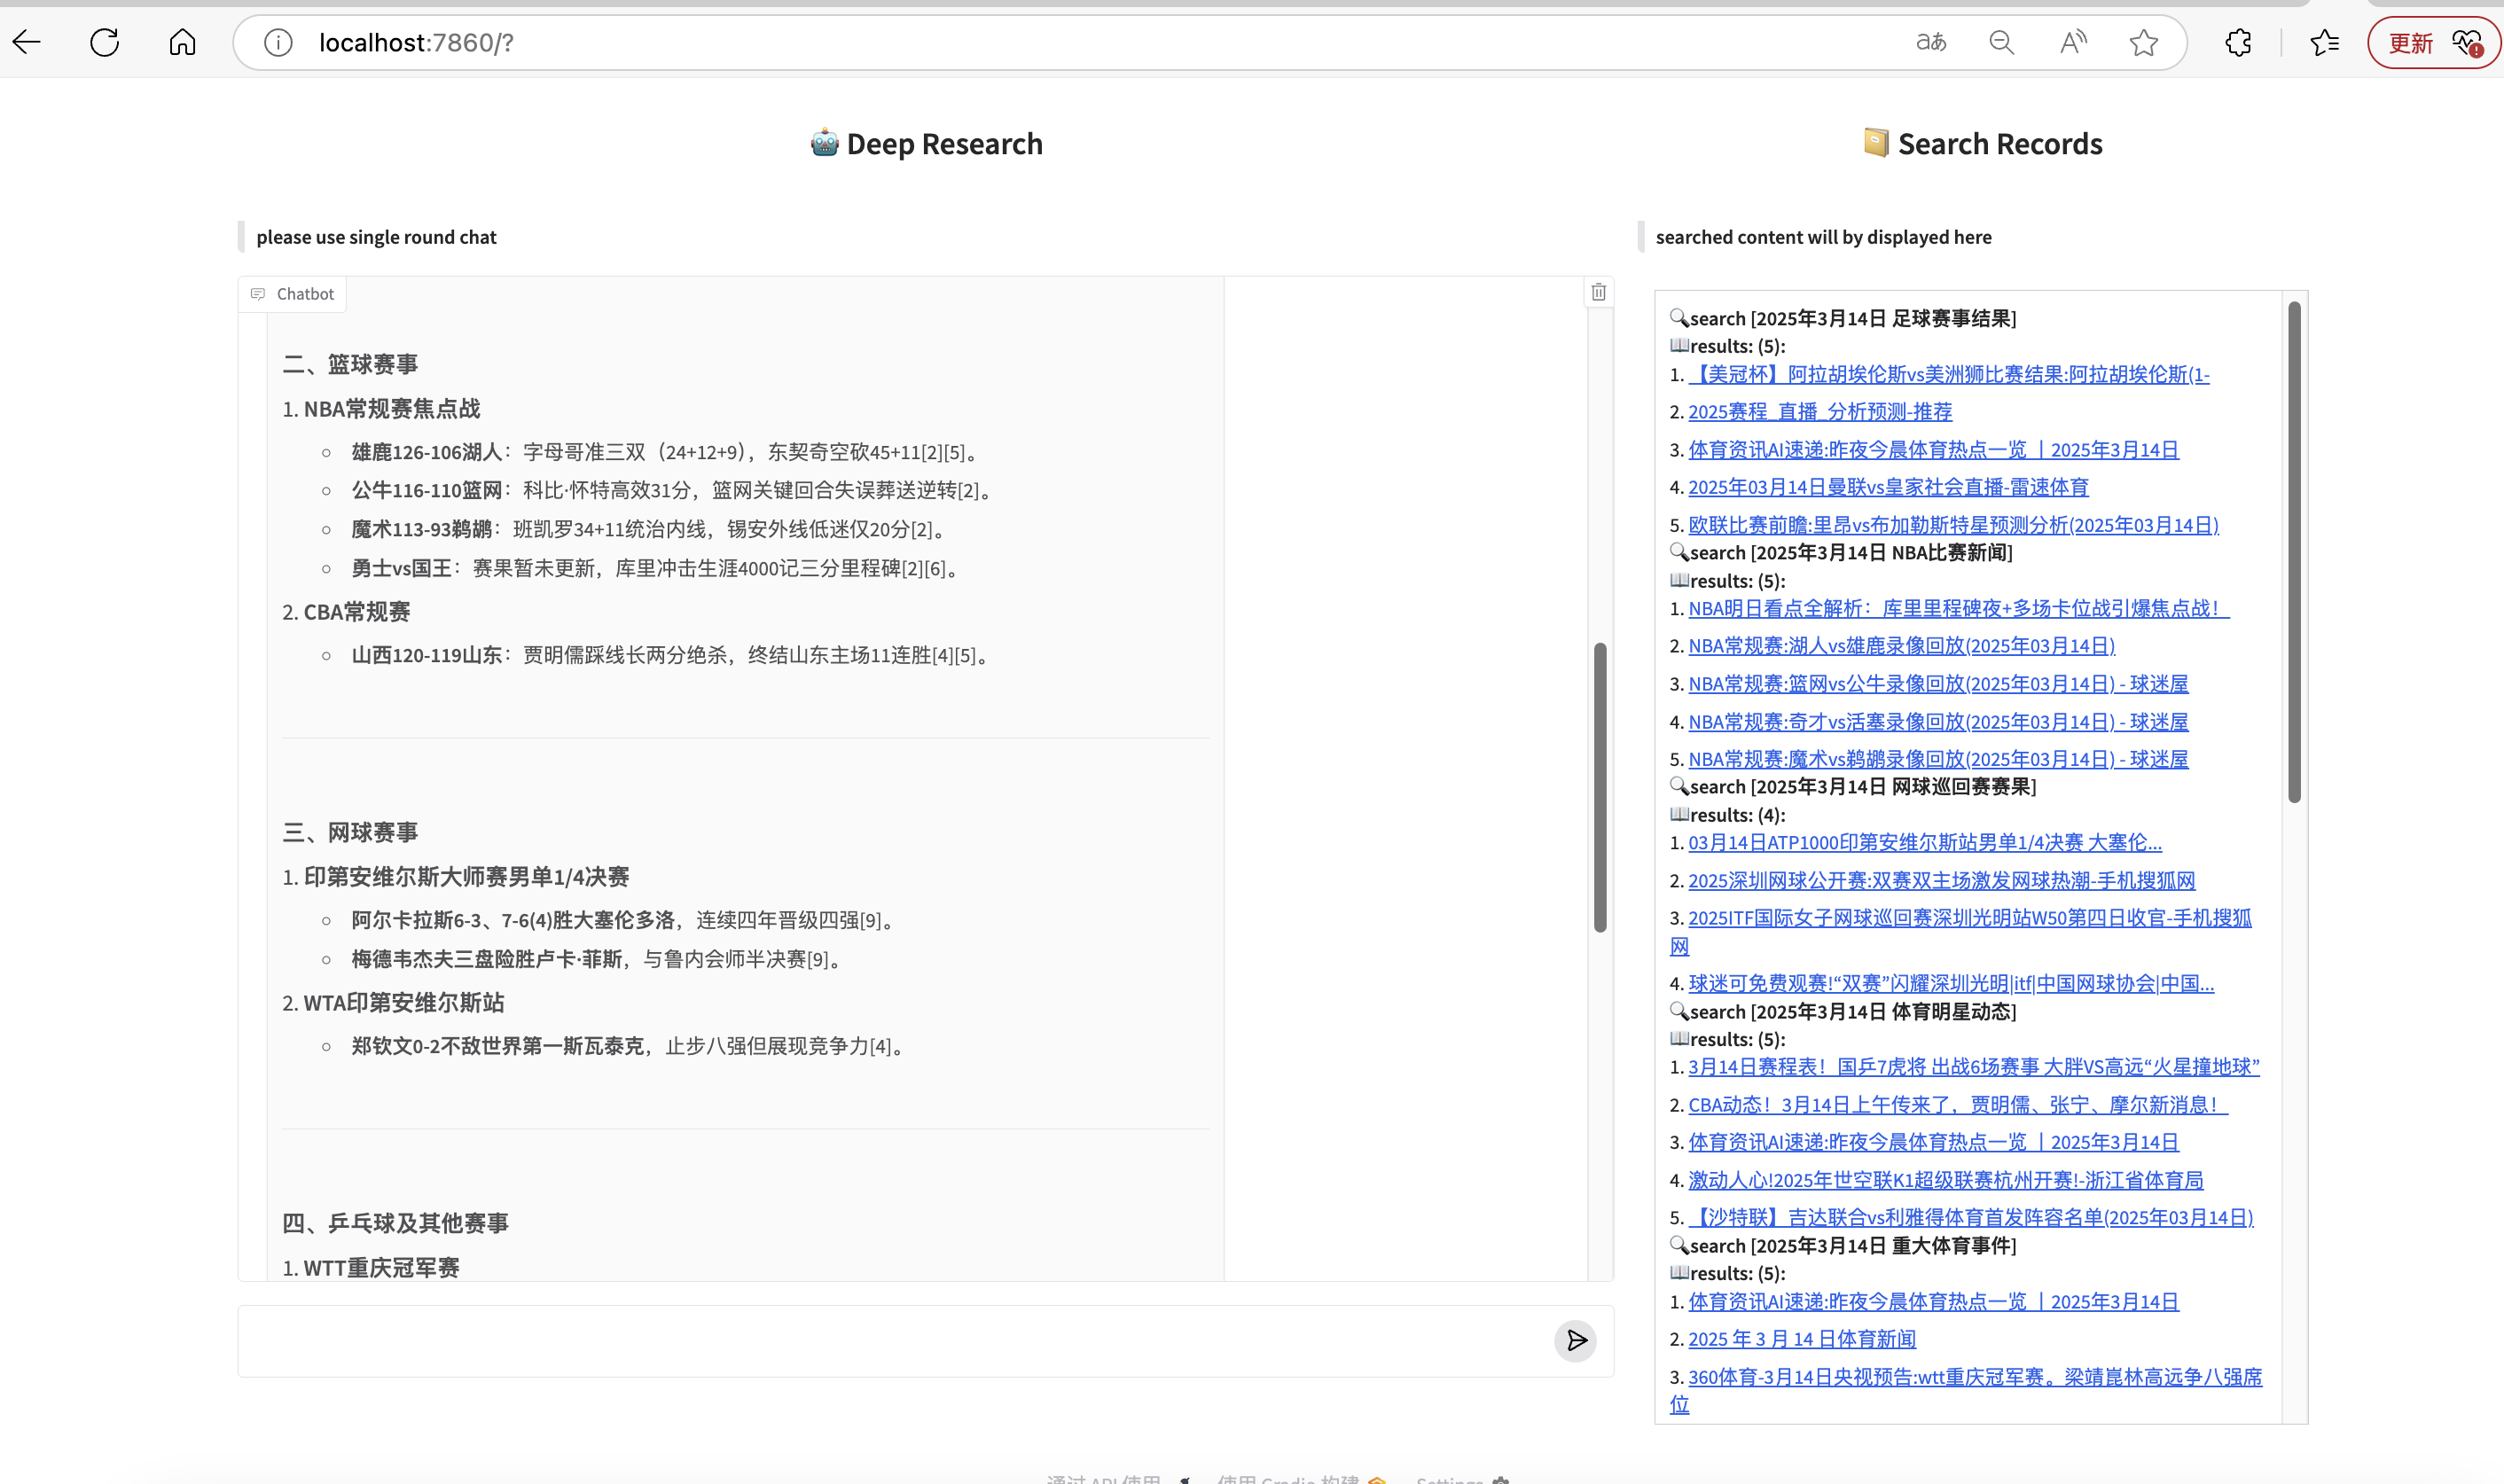Click the red 更新 update button
This screenshot has height=1484, width=2504.
pos(2411,43)
